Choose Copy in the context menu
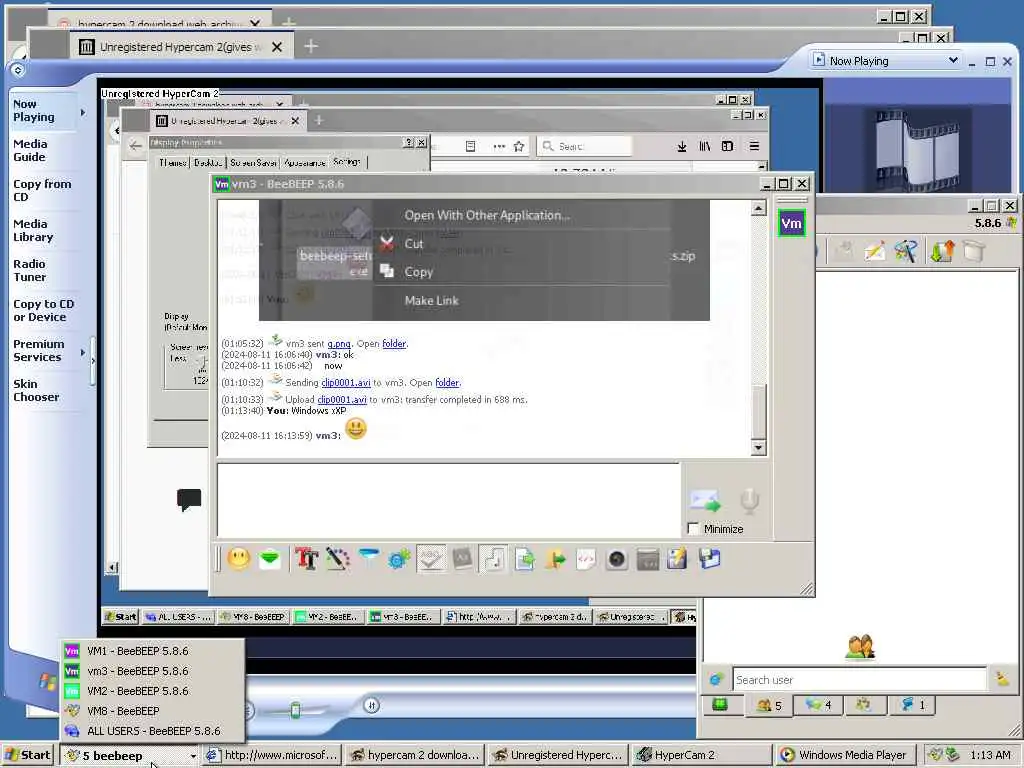This screenshot has height=768, width=1024. tap(419, 272)
